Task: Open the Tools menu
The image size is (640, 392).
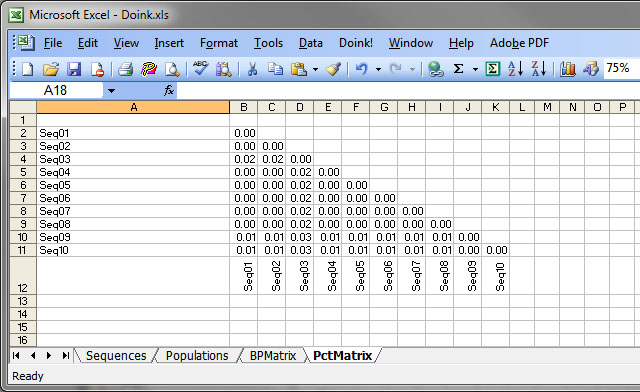Action: point(268,43)
